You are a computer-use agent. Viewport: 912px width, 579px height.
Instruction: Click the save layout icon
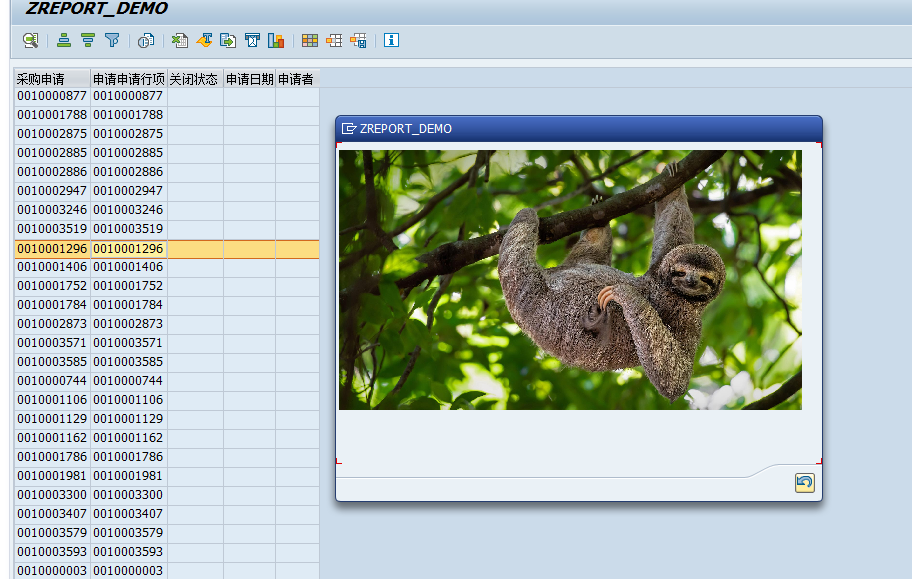(358, 40)
